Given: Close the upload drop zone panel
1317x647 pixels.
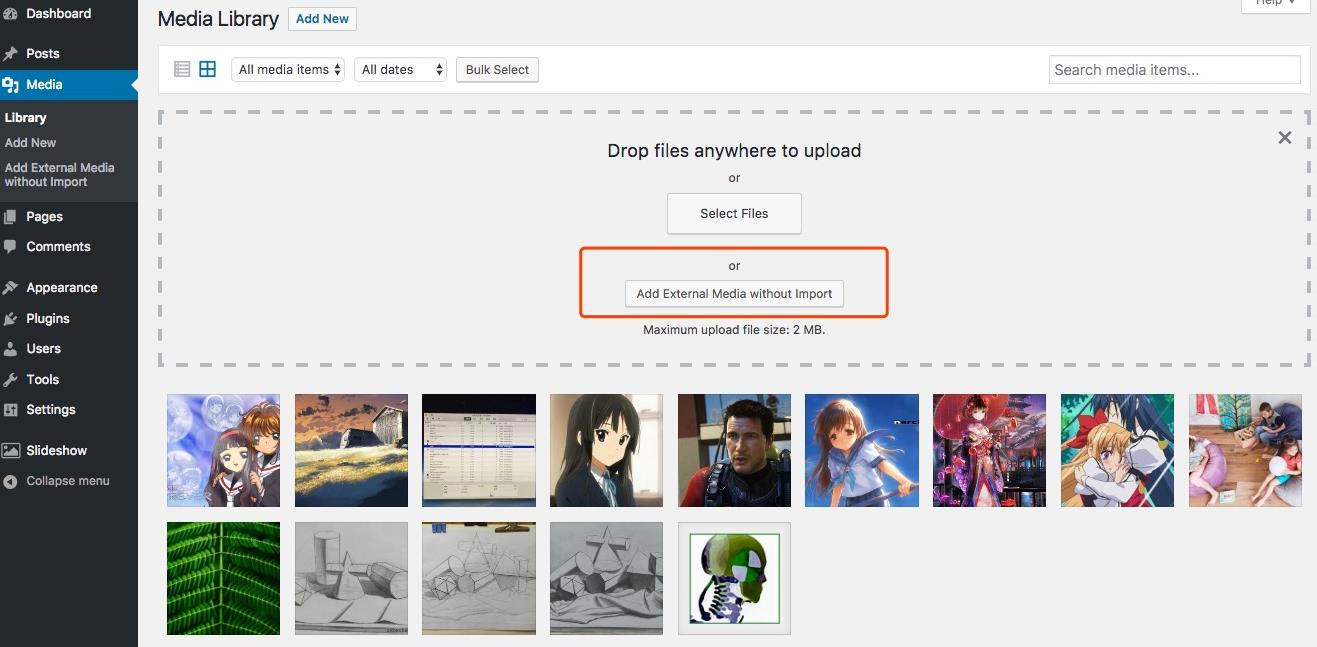Looking at the screenshot, I should coord(1285,138).
